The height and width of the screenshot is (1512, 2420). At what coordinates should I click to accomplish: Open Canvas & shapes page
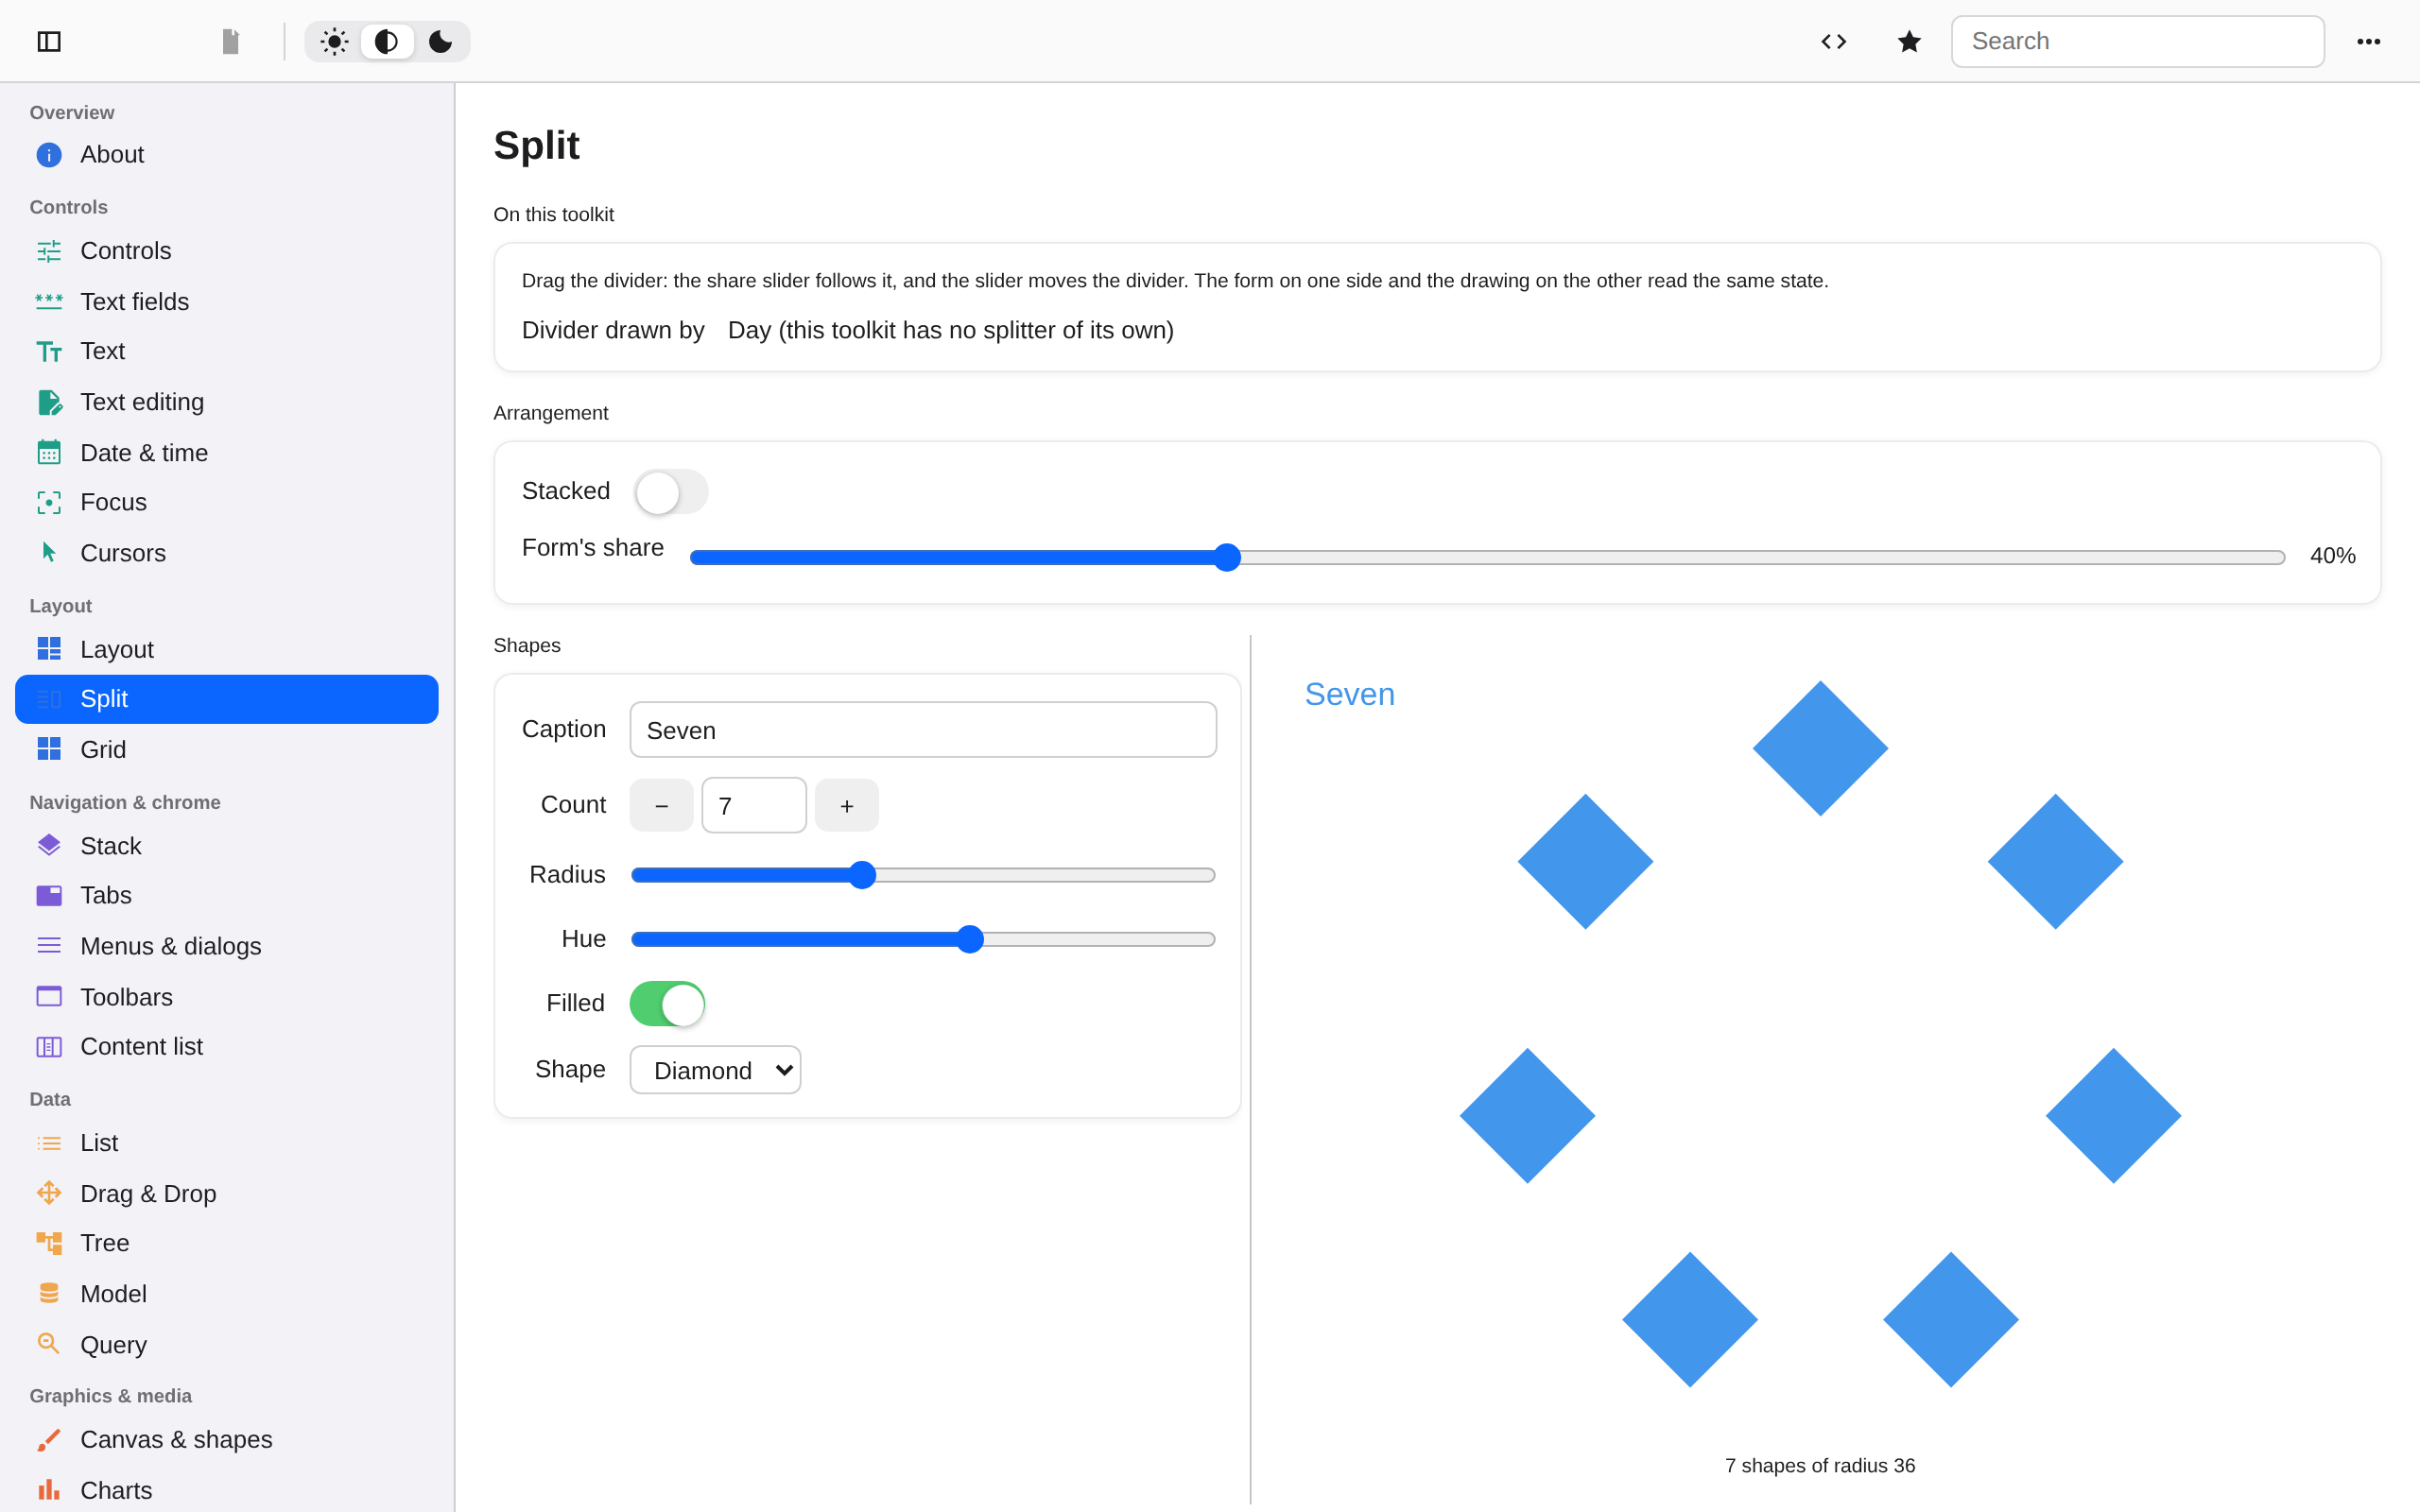[227, 1440]
